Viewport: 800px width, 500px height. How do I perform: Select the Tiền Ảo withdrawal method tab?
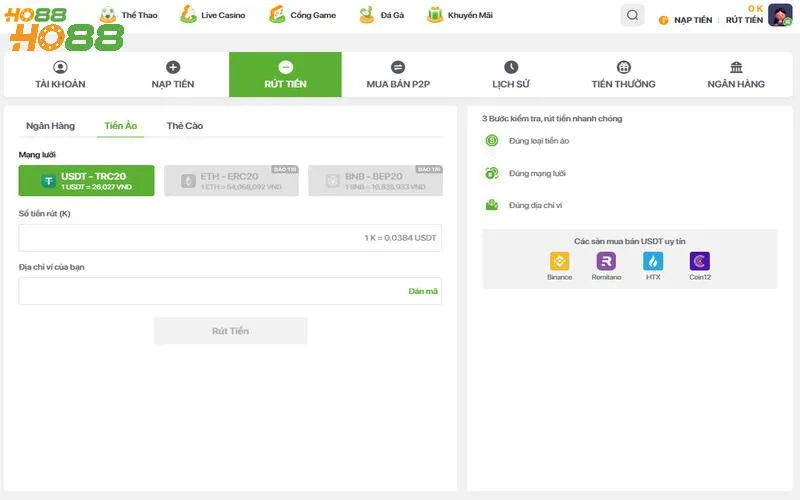click(x=120, y=126)
